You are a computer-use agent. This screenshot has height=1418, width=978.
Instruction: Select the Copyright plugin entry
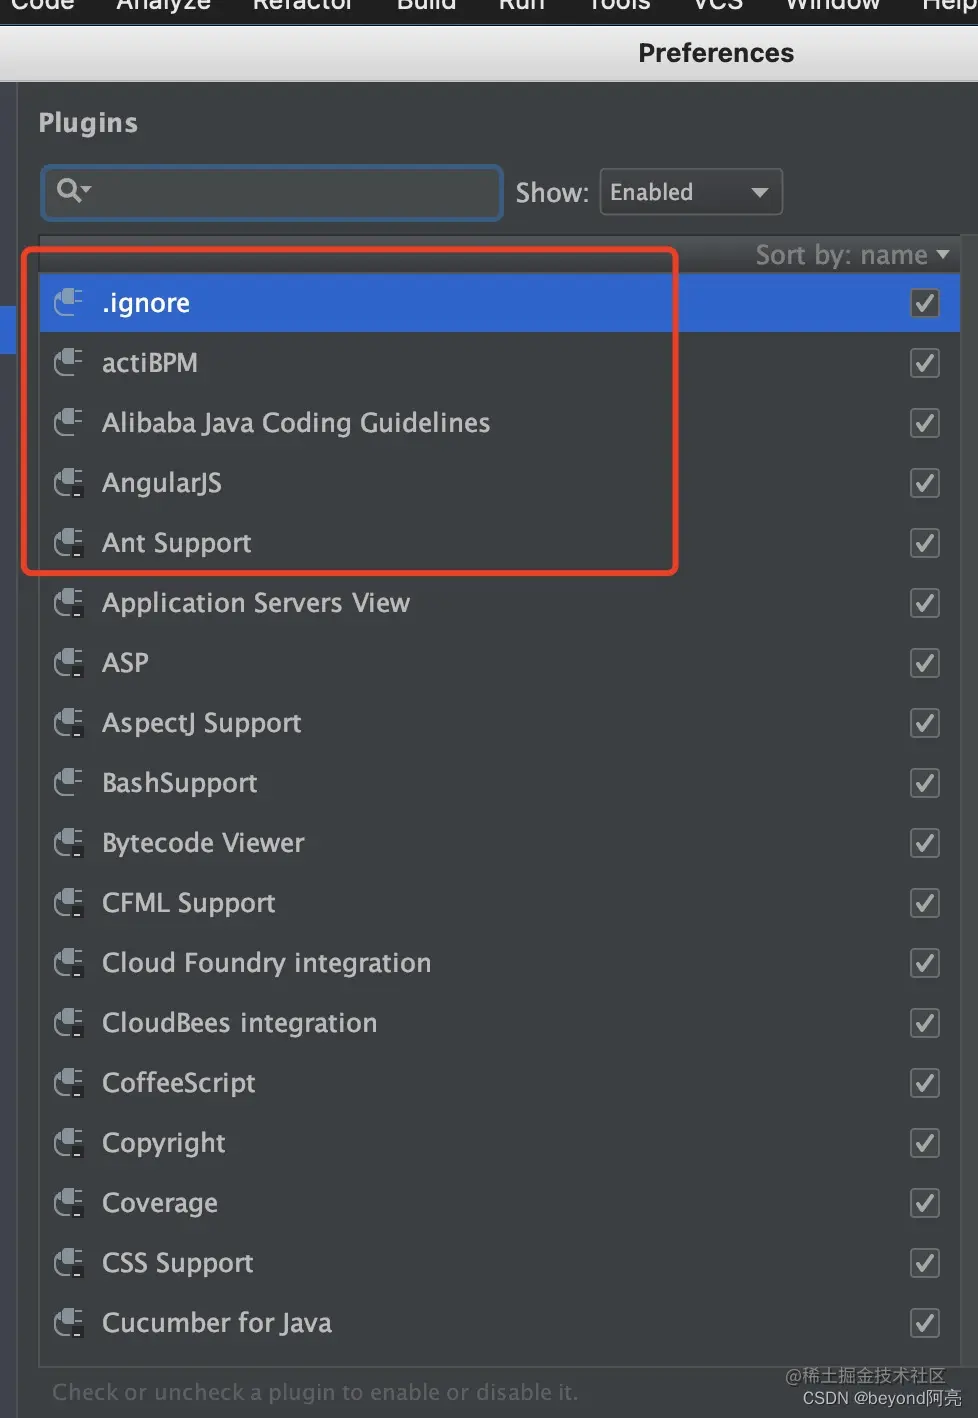click(x=499, y=1143)
